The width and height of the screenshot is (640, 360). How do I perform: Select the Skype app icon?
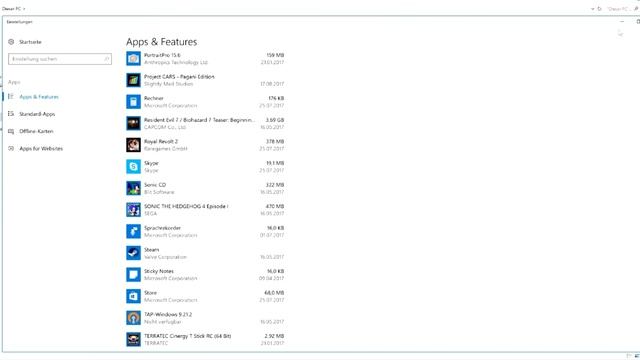pyautogui.click(x=133, y=167)
